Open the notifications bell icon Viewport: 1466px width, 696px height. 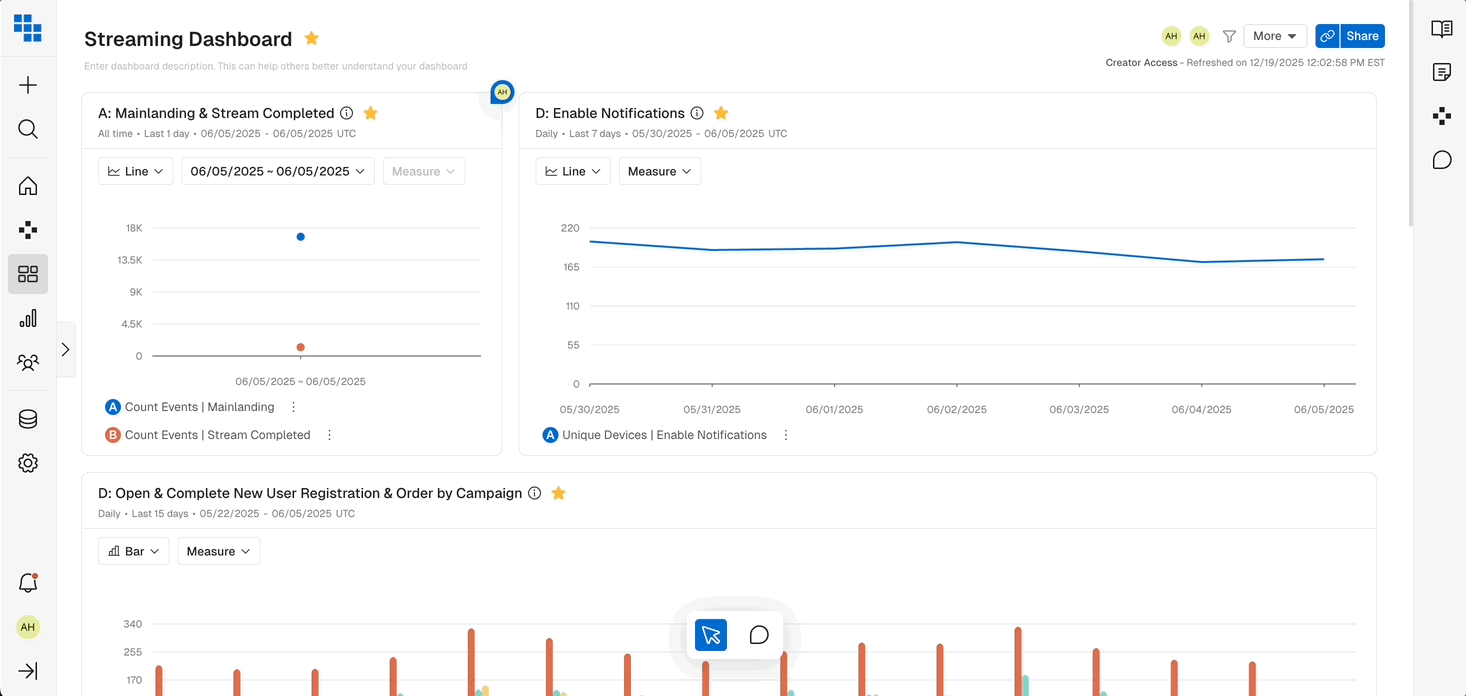pos(28,583)
